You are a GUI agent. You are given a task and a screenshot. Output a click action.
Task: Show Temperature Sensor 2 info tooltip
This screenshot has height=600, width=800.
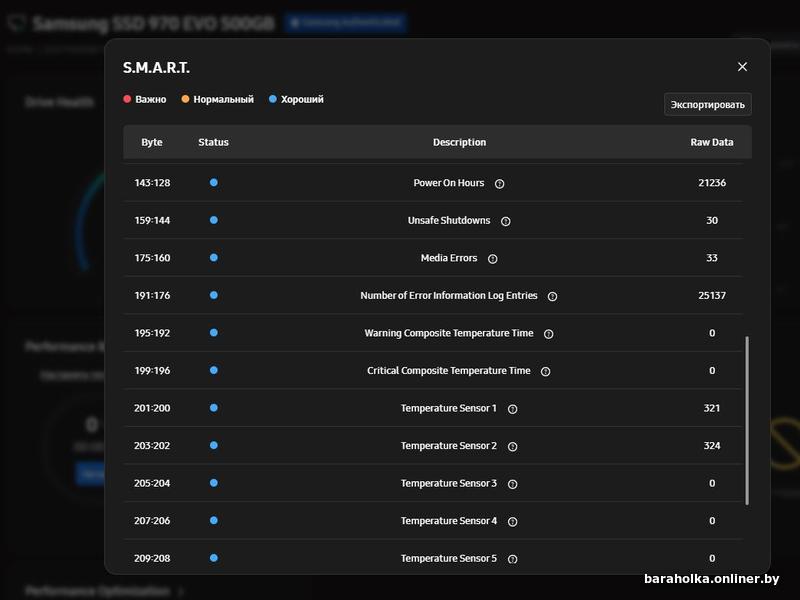click(x=512, y=446)
